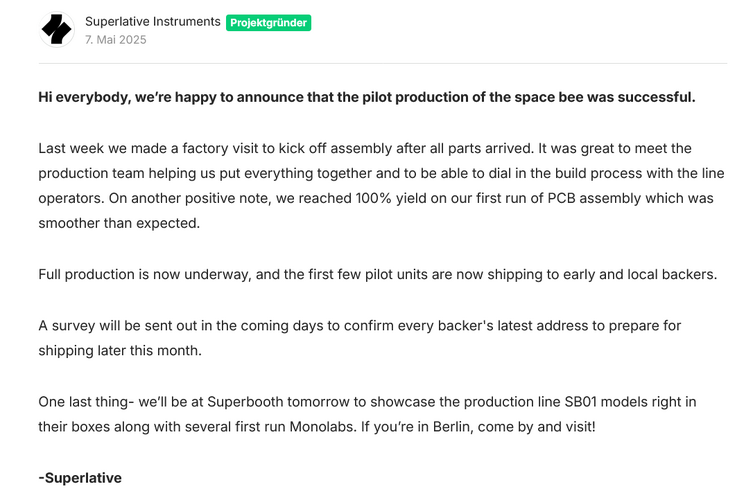Click the post date 7. Mai 2025

pyautogui.click(x=116, y=40)
